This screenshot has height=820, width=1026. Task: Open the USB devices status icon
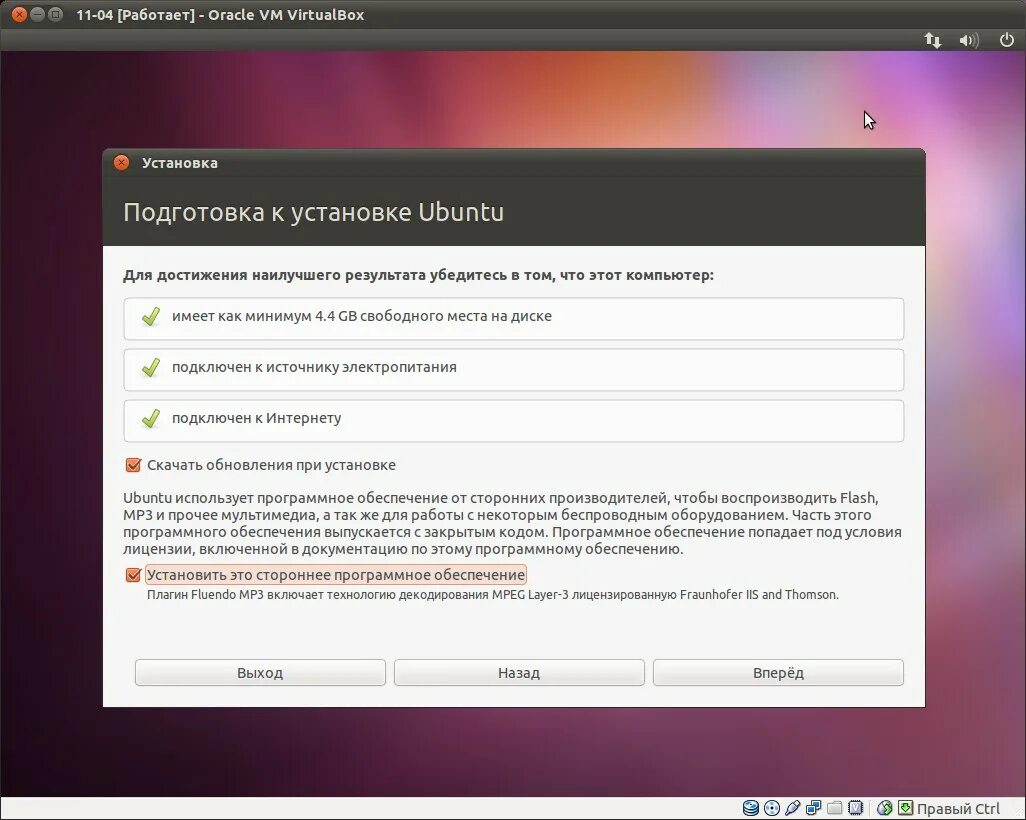point(792,808)
